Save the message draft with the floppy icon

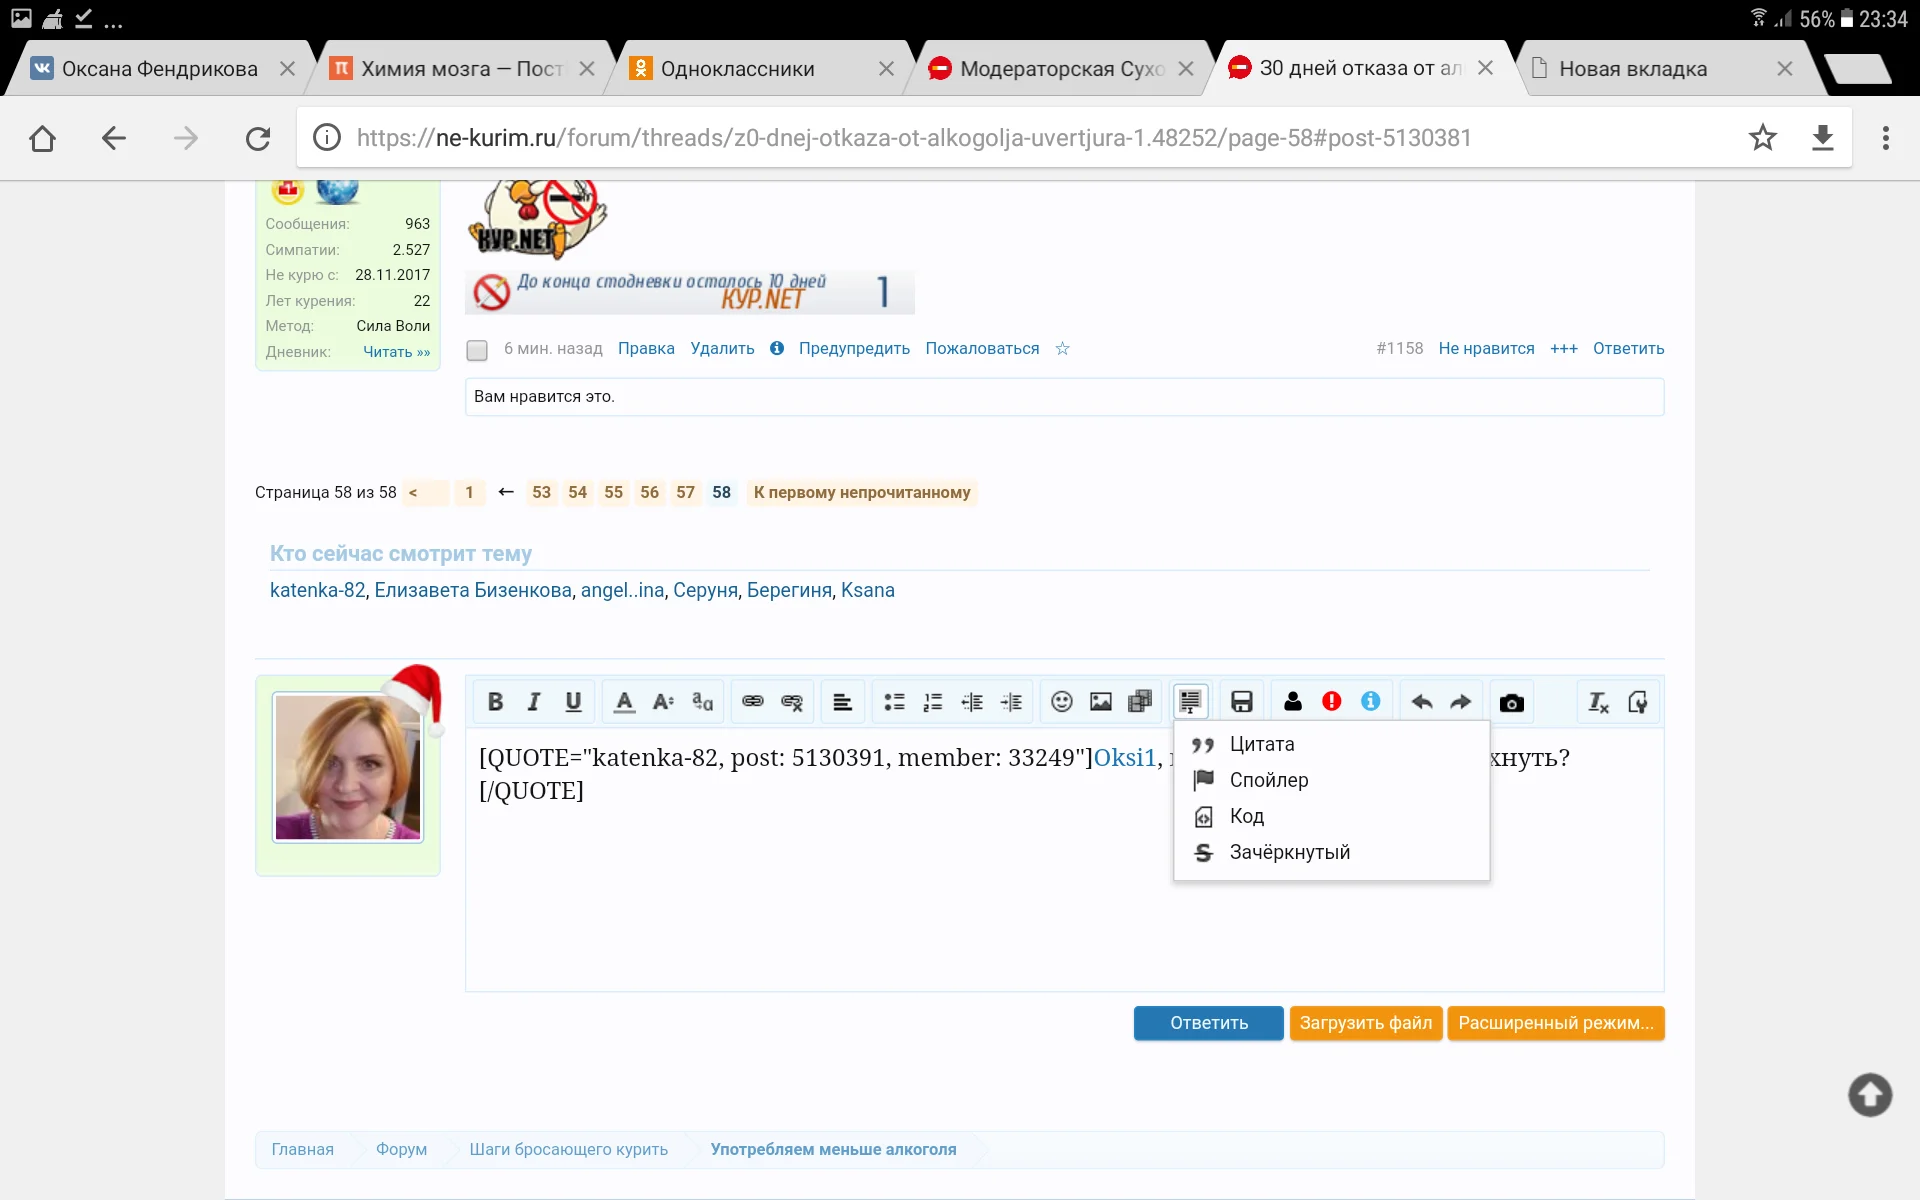[x=1242, y=701]
